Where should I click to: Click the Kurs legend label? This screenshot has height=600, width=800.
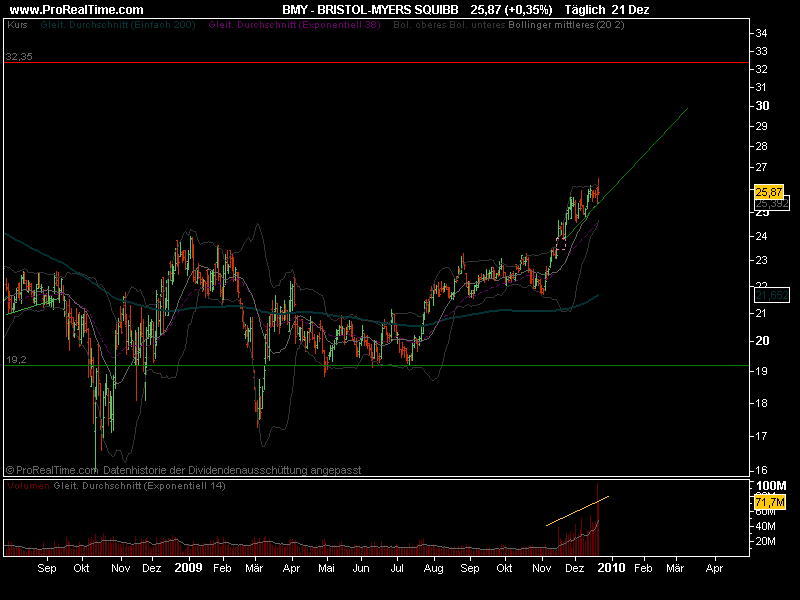click(17, 22)
